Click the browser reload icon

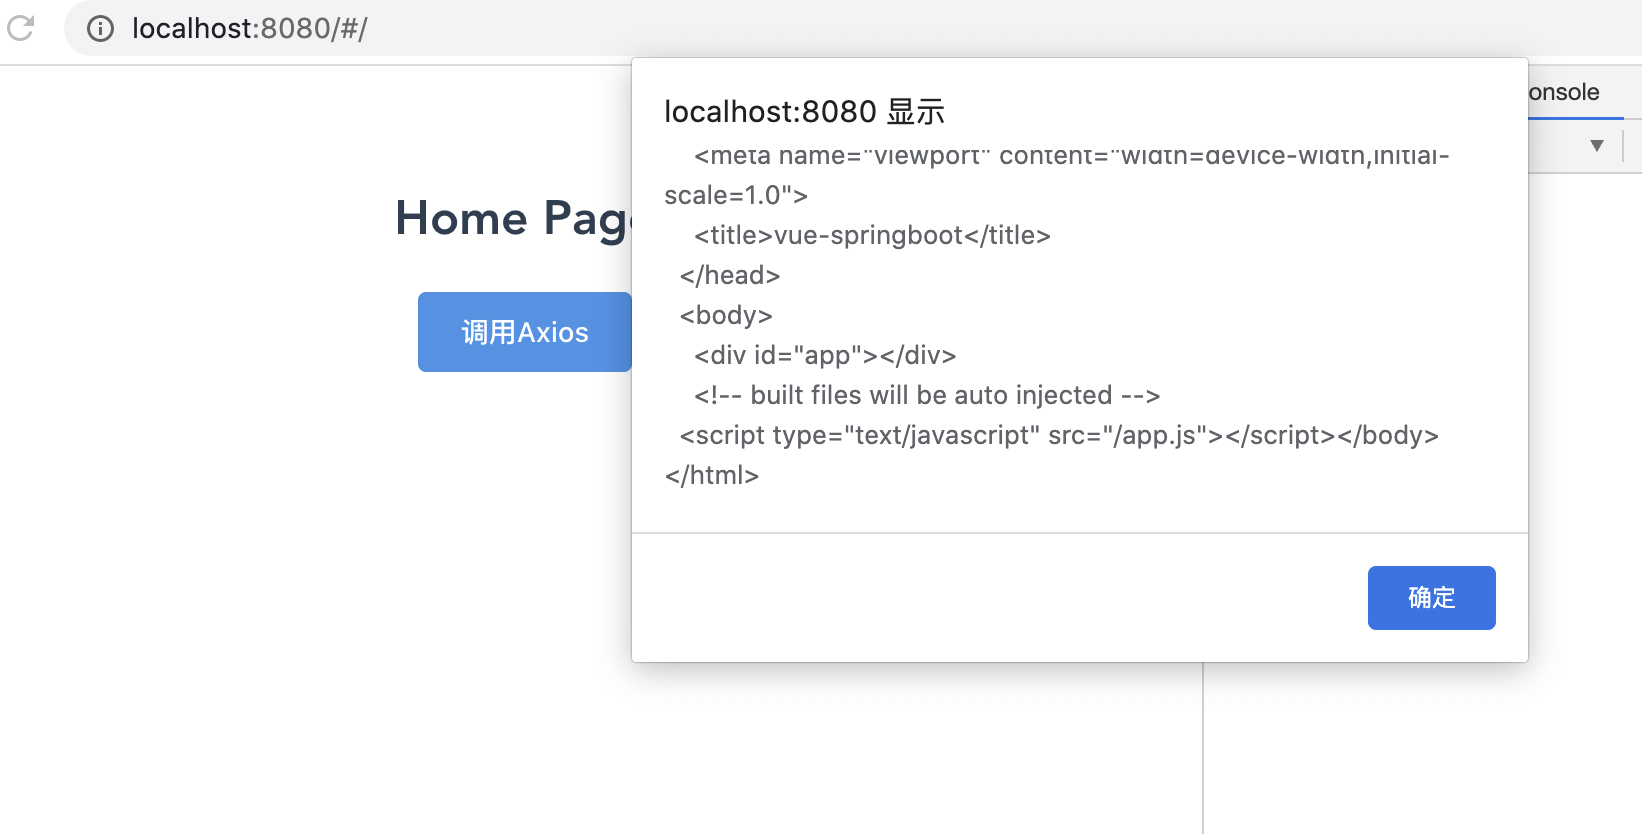tap(20, 28)
